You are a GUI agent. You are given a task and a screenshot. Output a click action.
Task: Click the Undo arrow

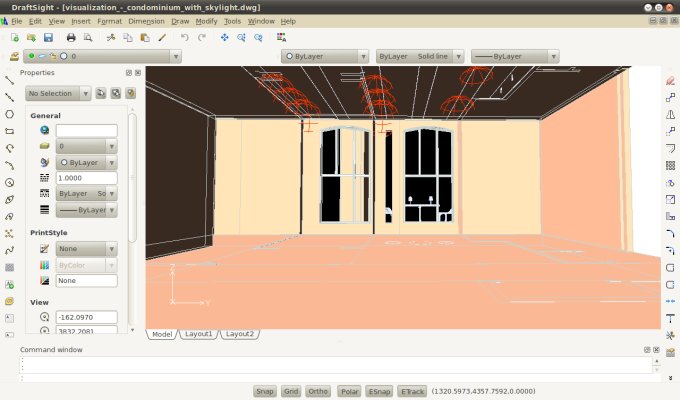click(x=185, y=38)
